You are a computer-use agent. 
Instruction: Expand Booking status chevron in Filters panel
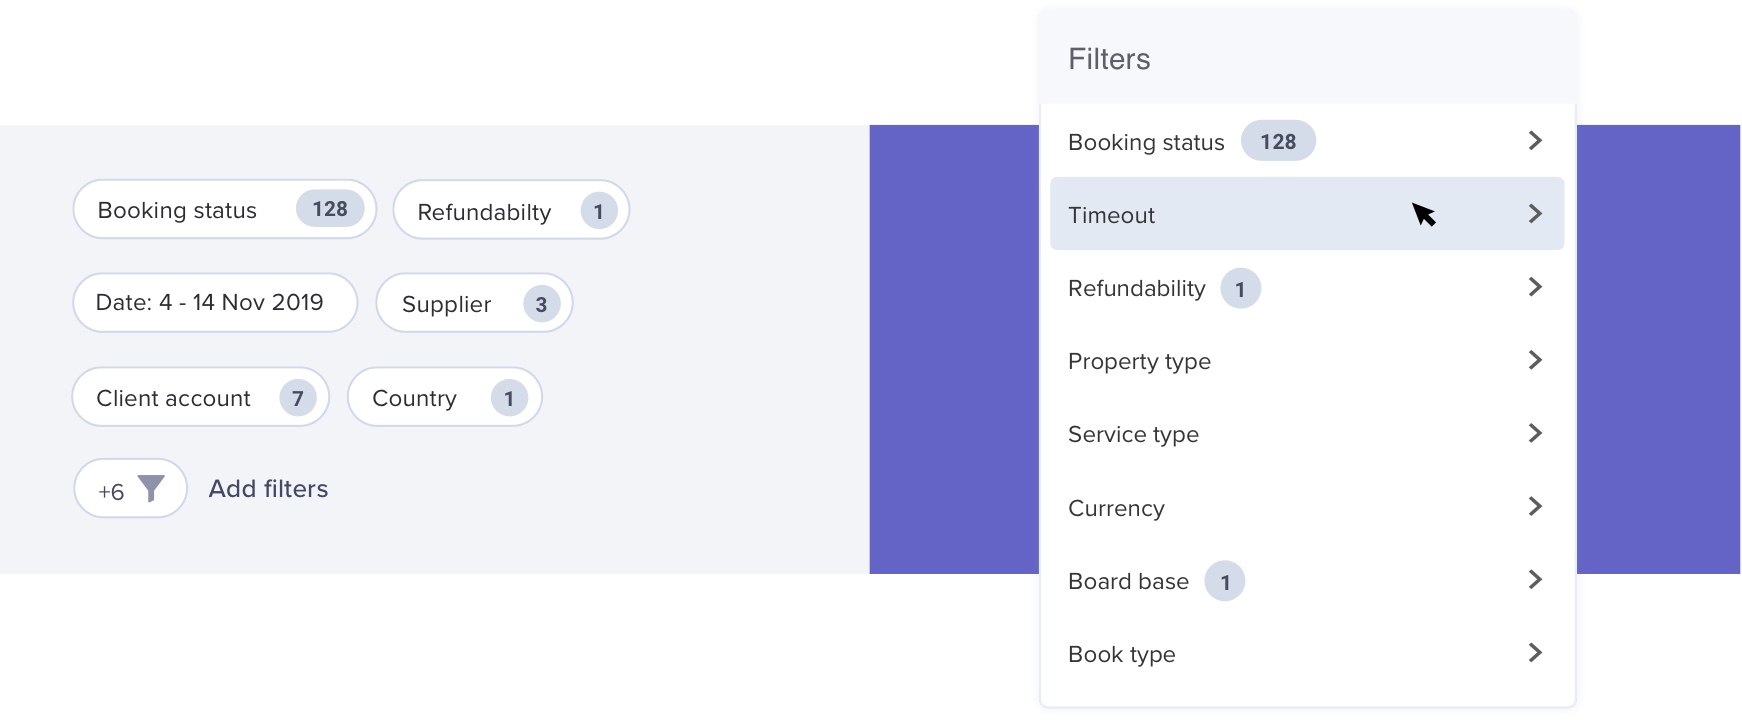click(x=1535, y=141)
